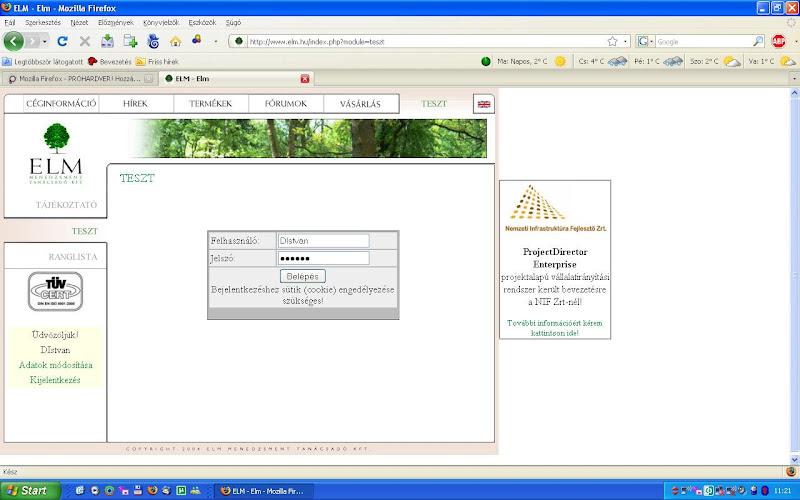The height and width of the screenshot is (500, 800).
Task: Follow the További információért kérem kattintson ide link
Action: point(555,328)
